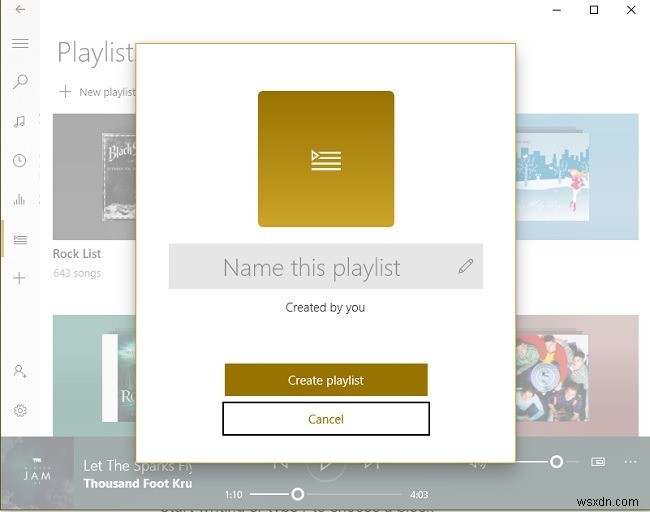
Task: Go to the previous track
Action: pyautogui.click(x=281, y=466)
